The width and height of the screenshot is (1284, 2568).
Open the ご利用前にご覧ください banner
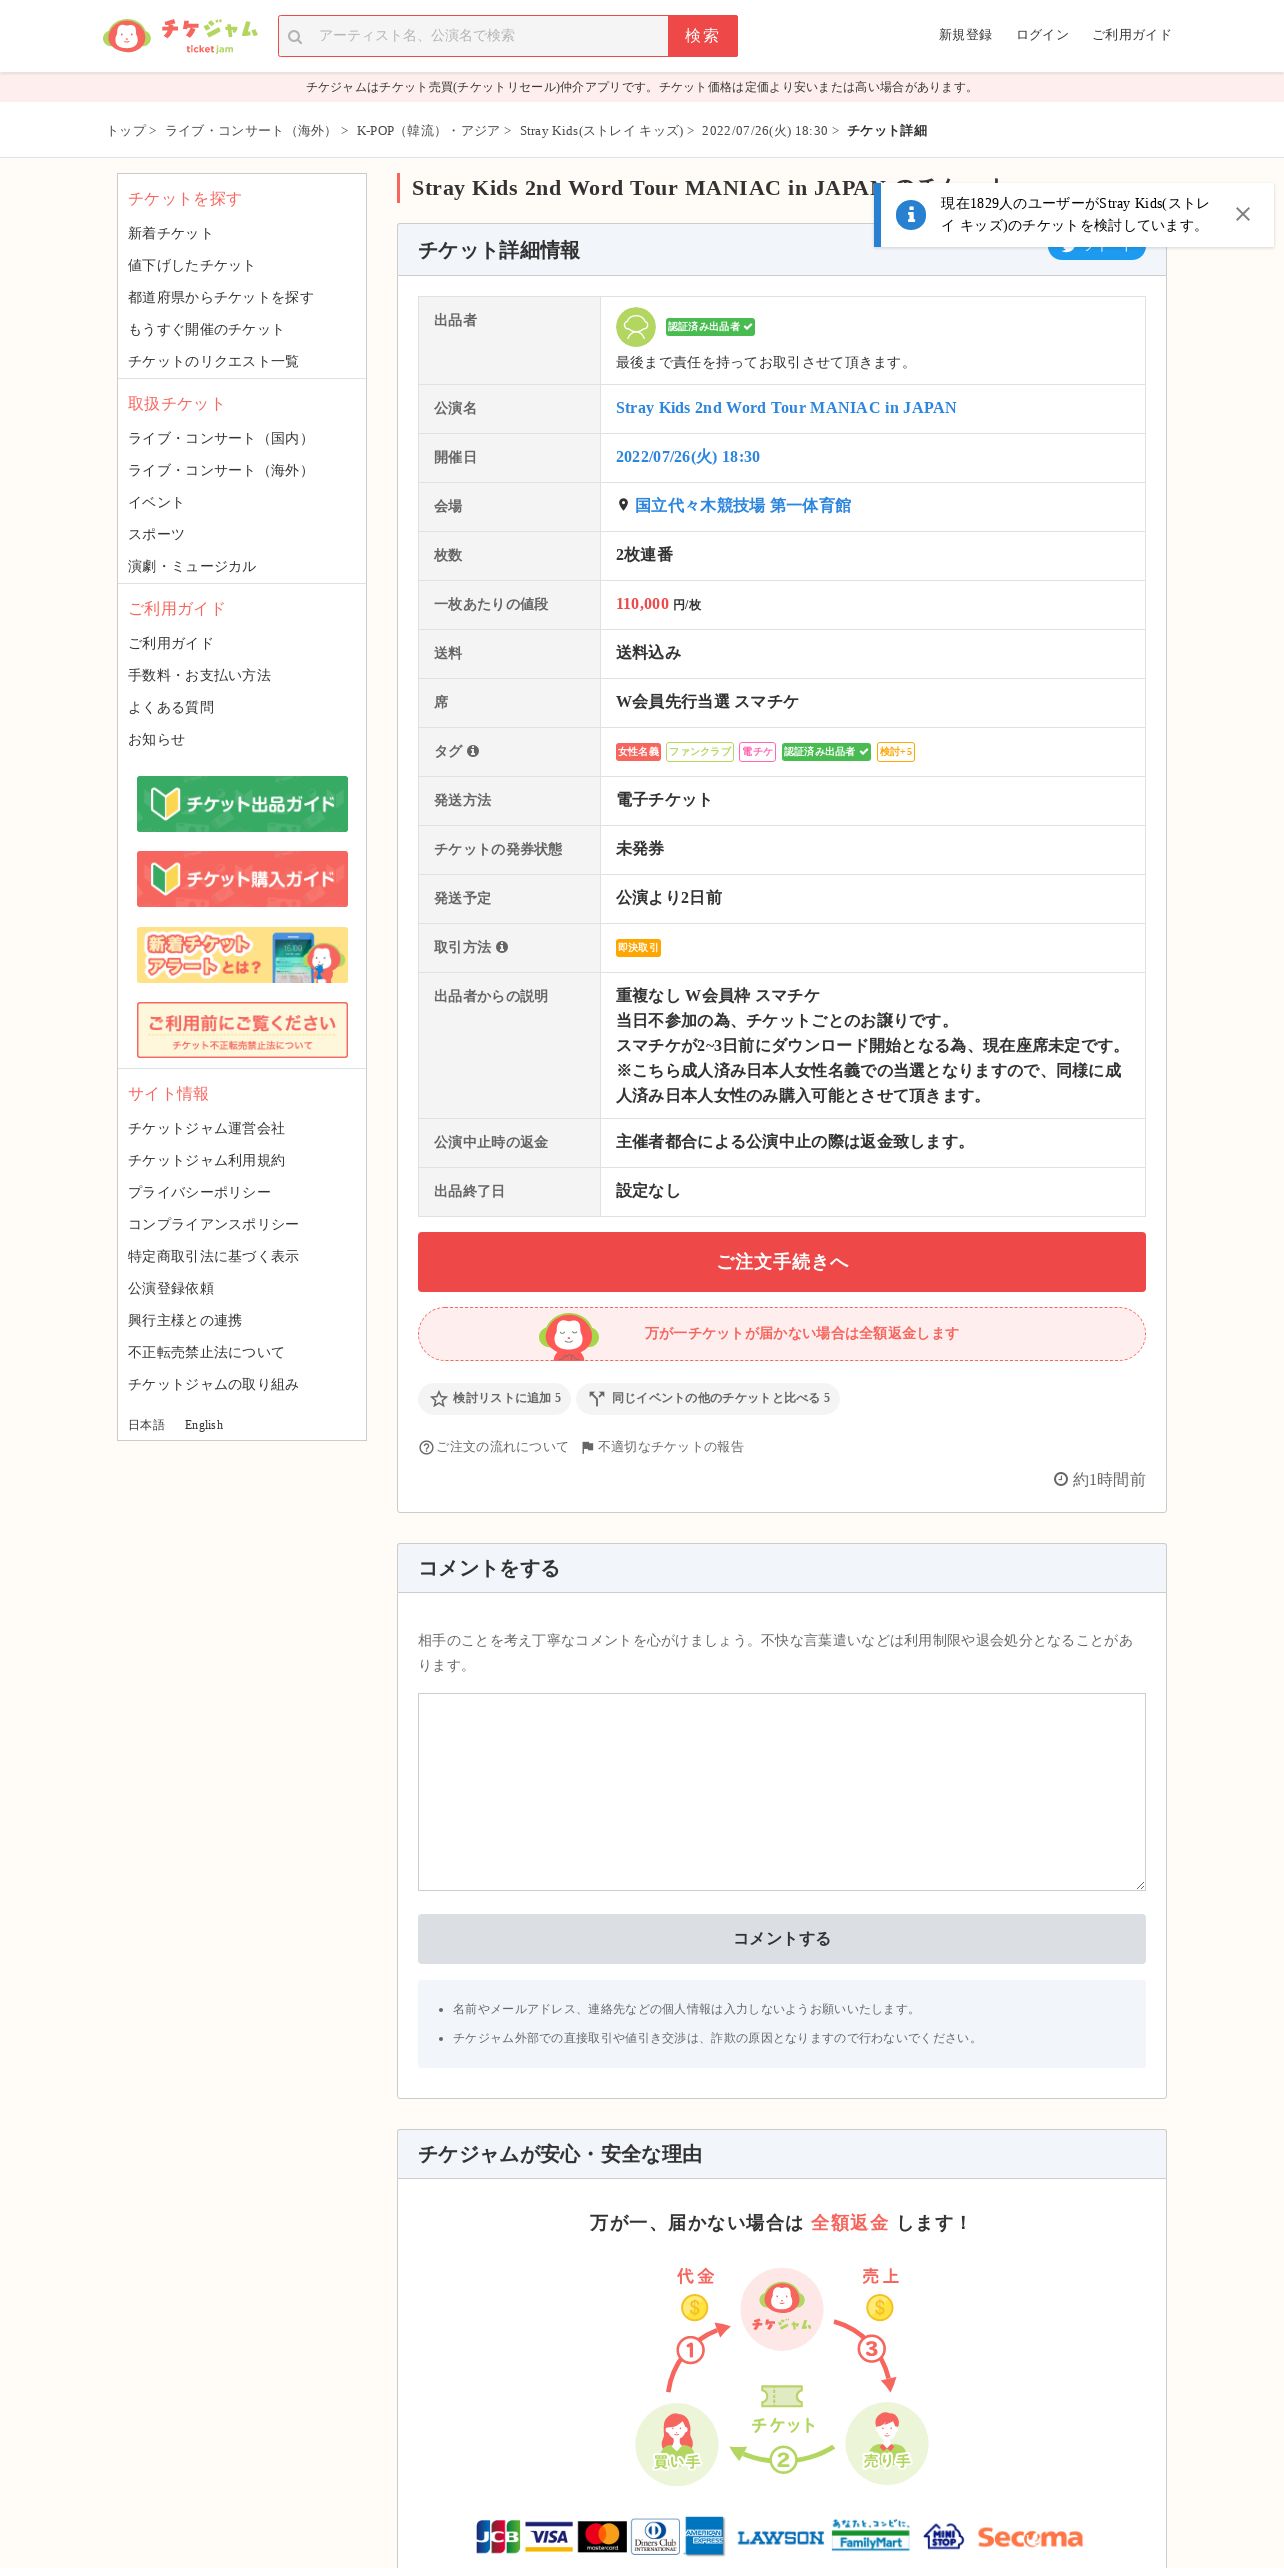tap(242, 1030)
